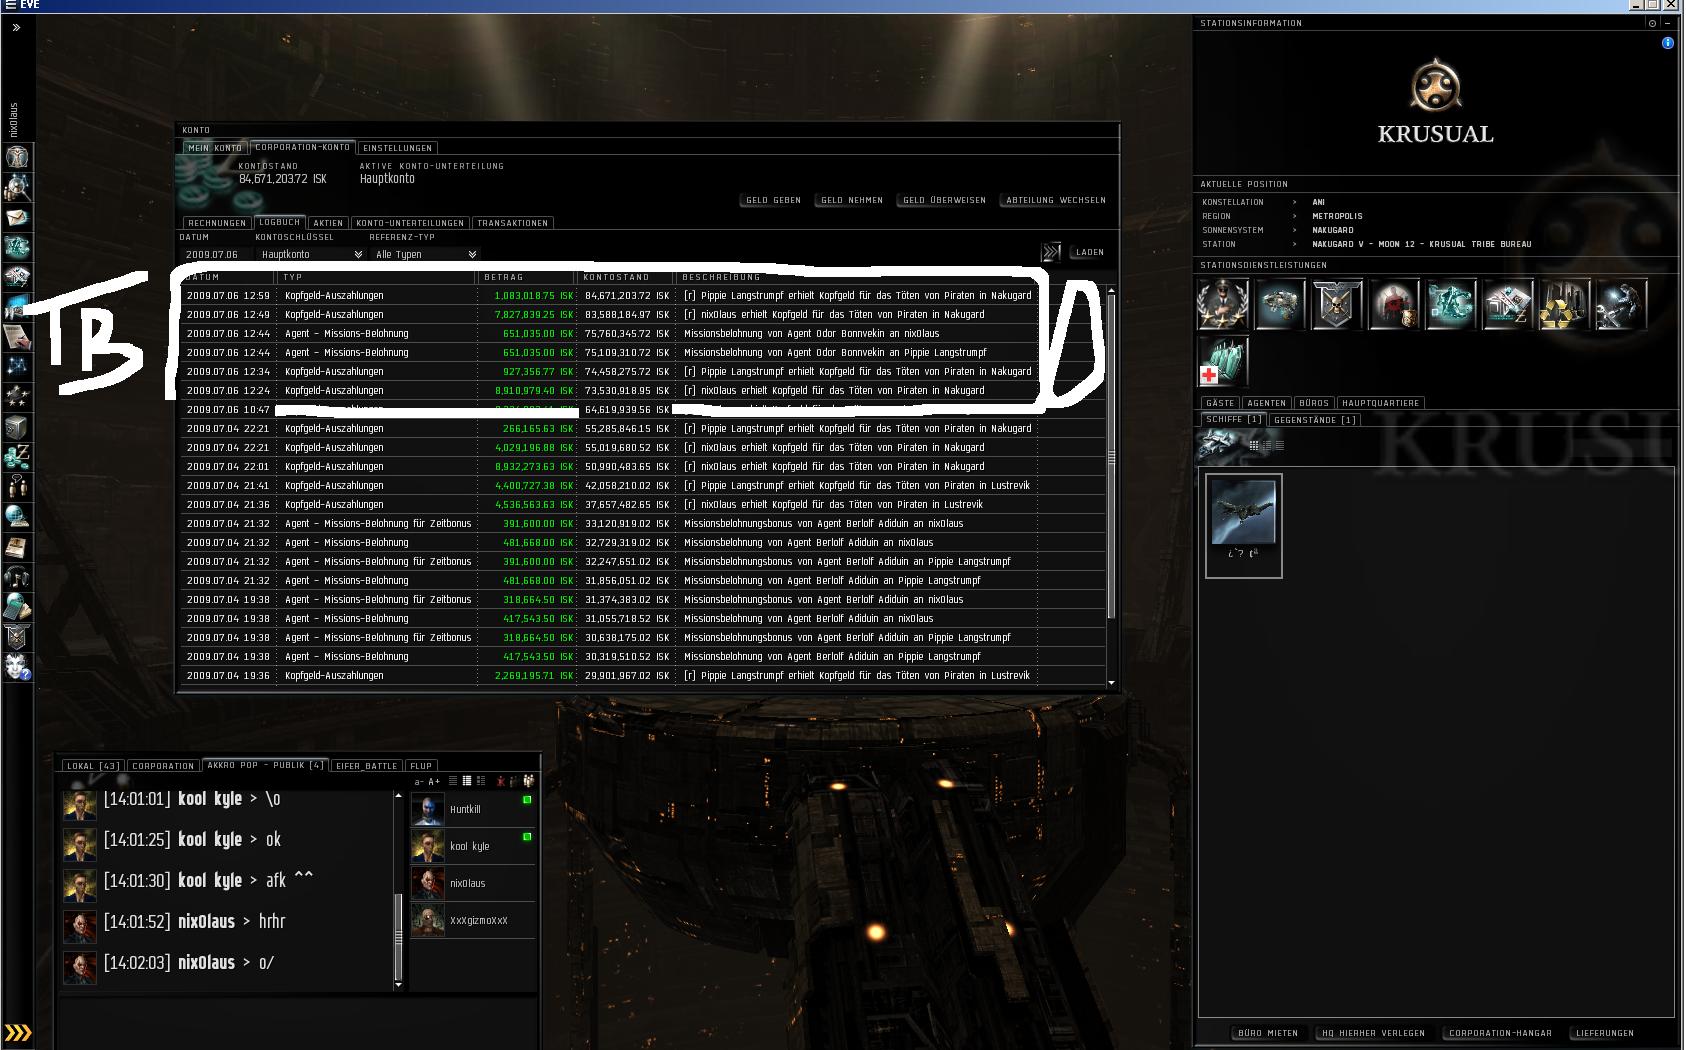The image size is (1686, 1050).
Task: Click the date field 2009.07.06
Action: 212,254
